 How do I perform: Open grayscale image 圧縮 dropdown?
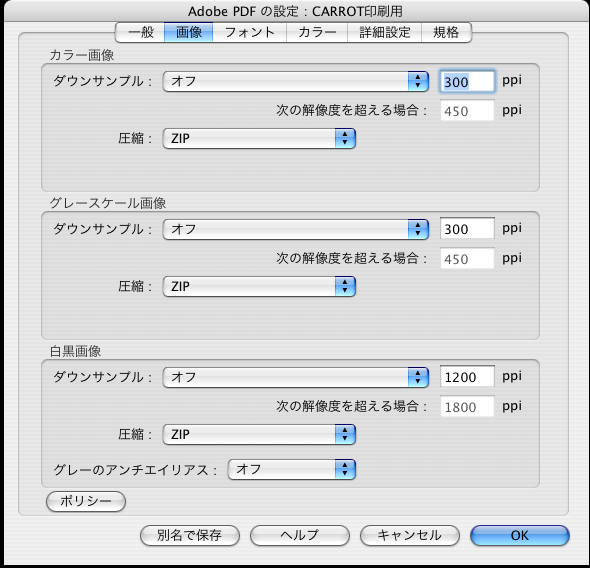pos(259,286)
